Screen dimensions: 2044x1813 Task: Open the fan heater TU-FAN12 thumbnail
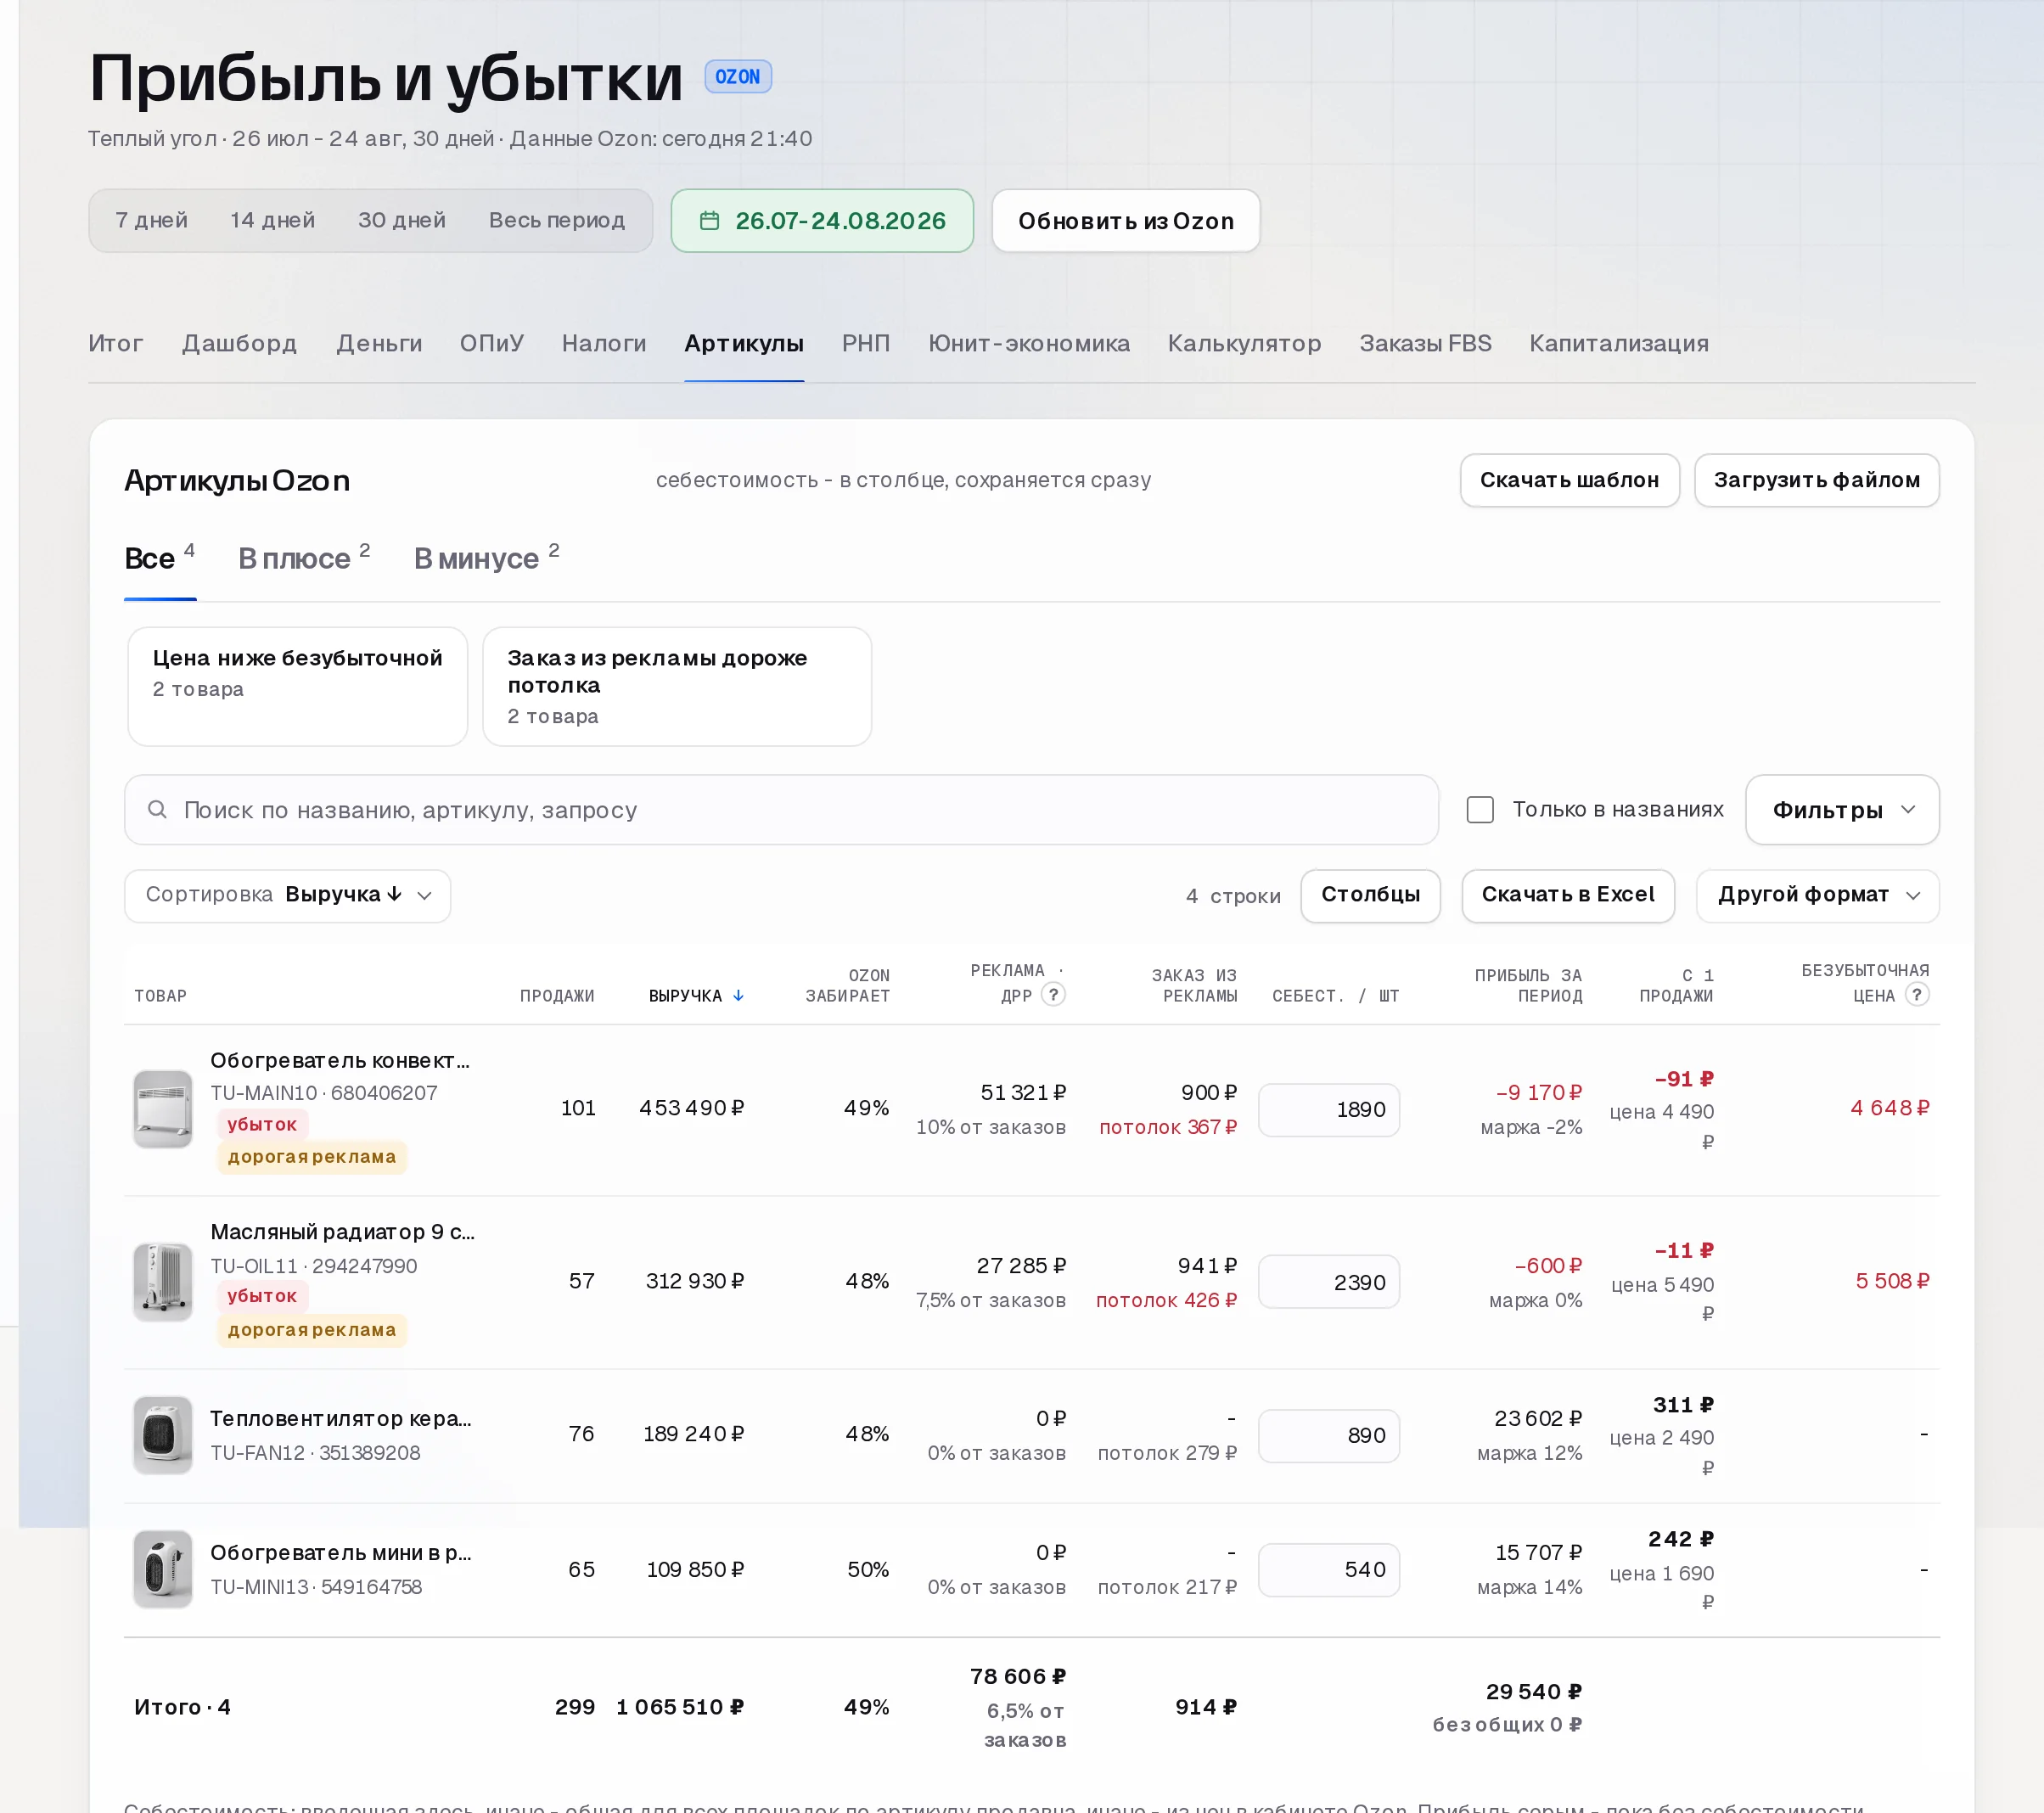coord(163,1435)
